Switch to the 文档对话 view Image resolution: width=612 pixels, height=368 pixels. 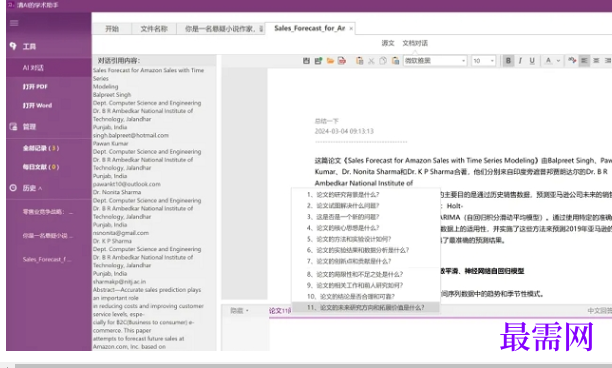pyautogui.click(x=415, y=43)
